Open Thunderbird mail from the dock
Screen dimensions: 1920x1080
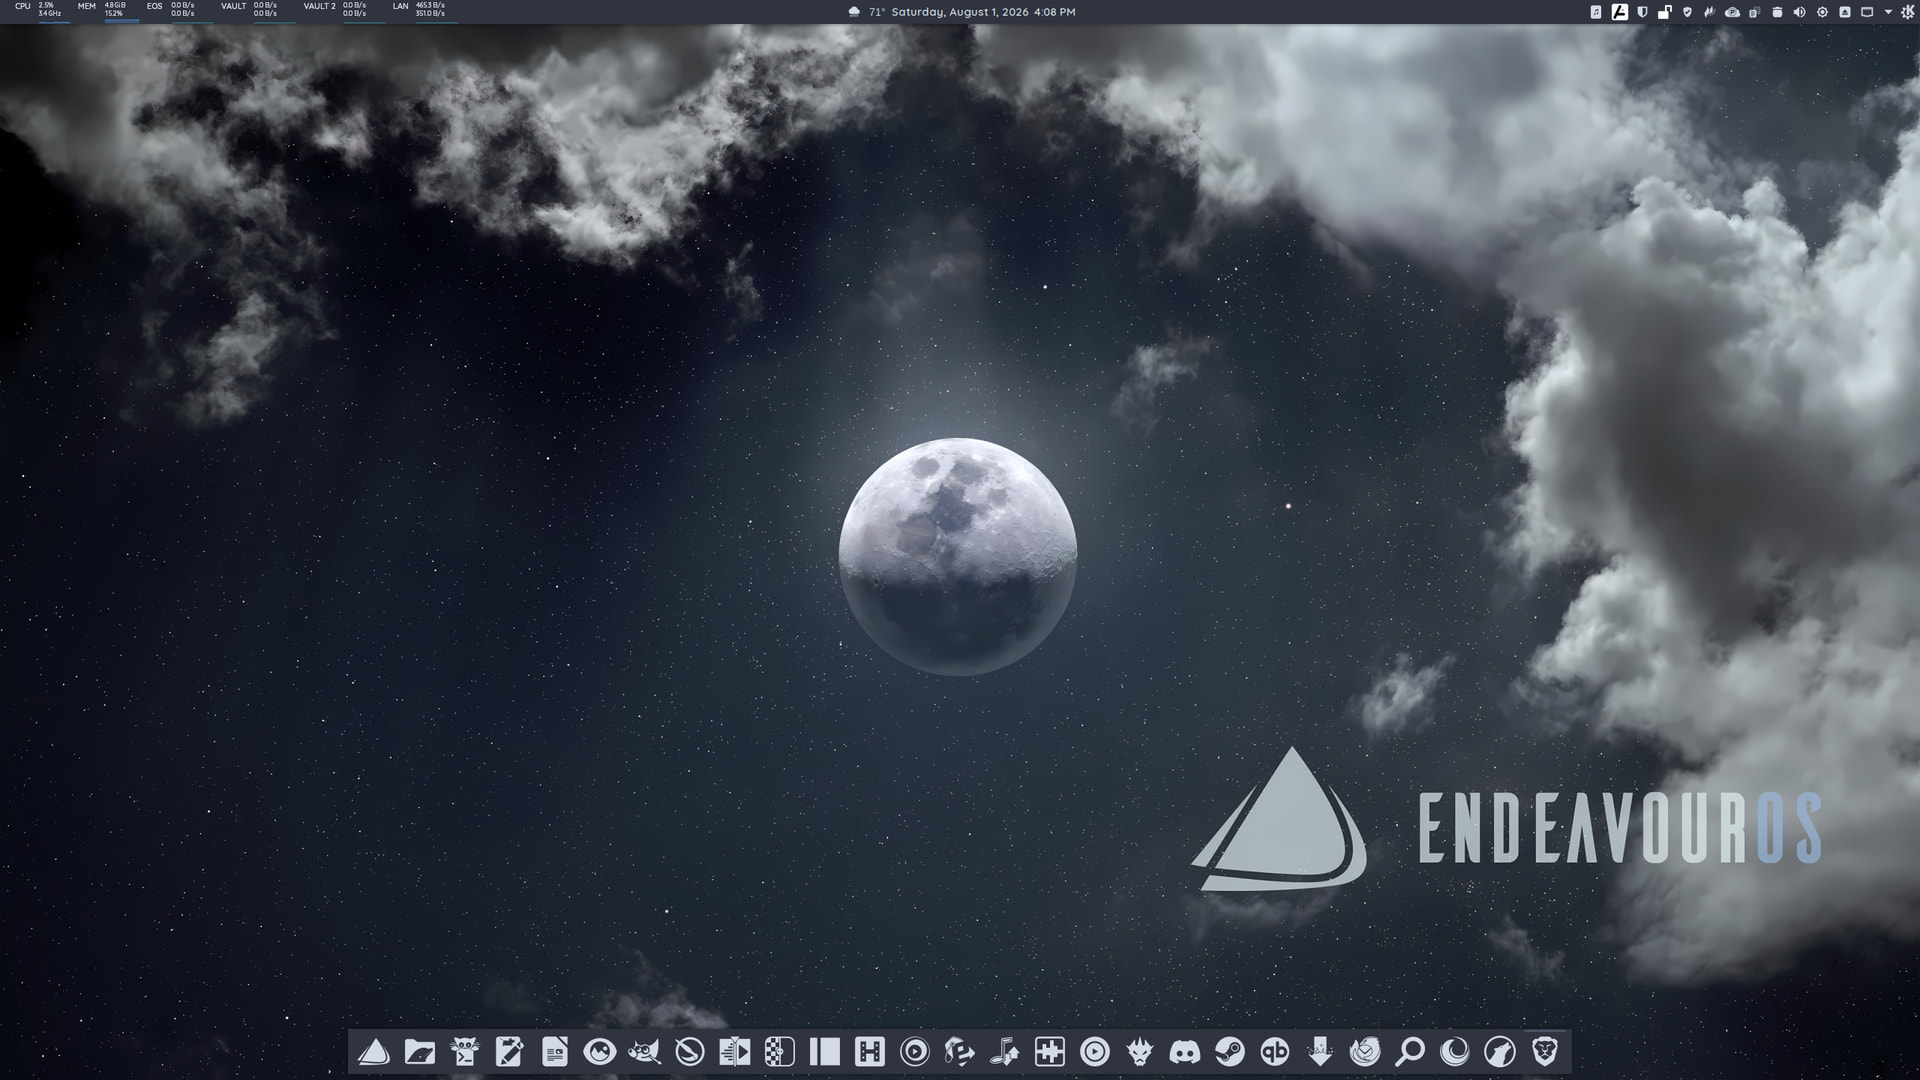(1365, 1052)
